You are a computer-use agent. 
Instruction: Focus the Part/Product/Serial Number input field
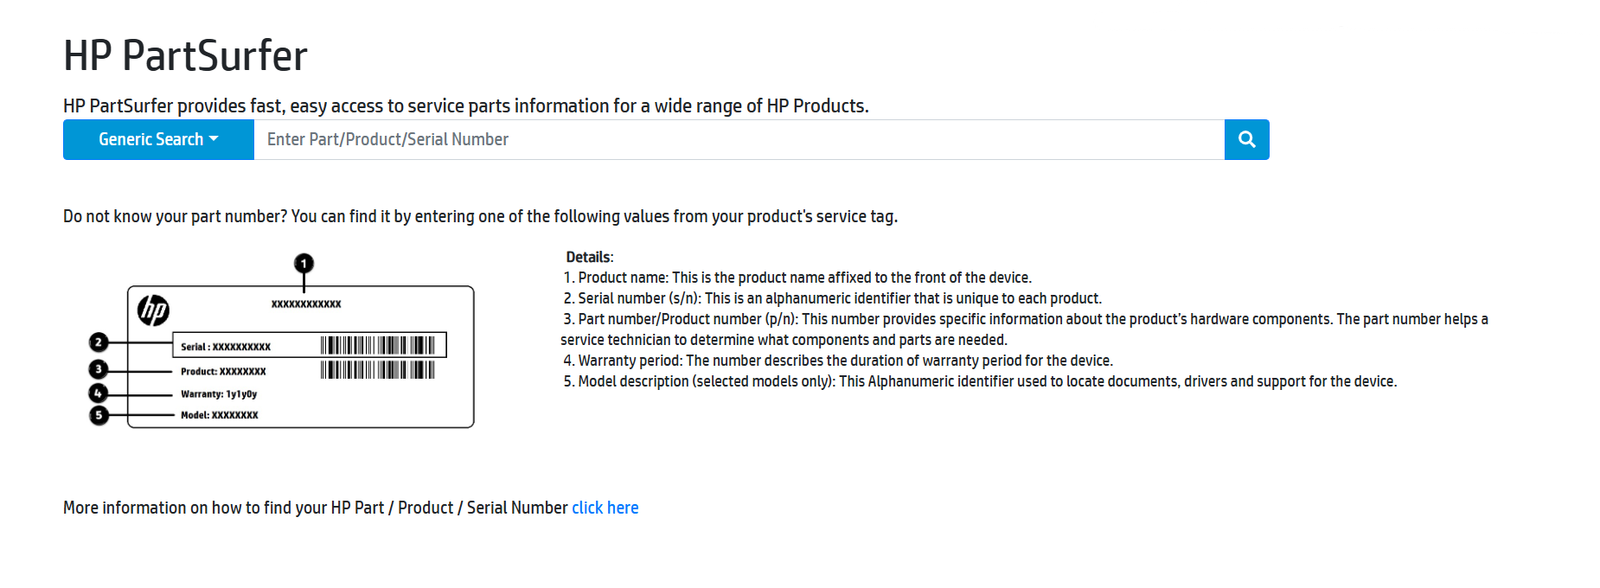pyautogui.click(x=739, y=139)
